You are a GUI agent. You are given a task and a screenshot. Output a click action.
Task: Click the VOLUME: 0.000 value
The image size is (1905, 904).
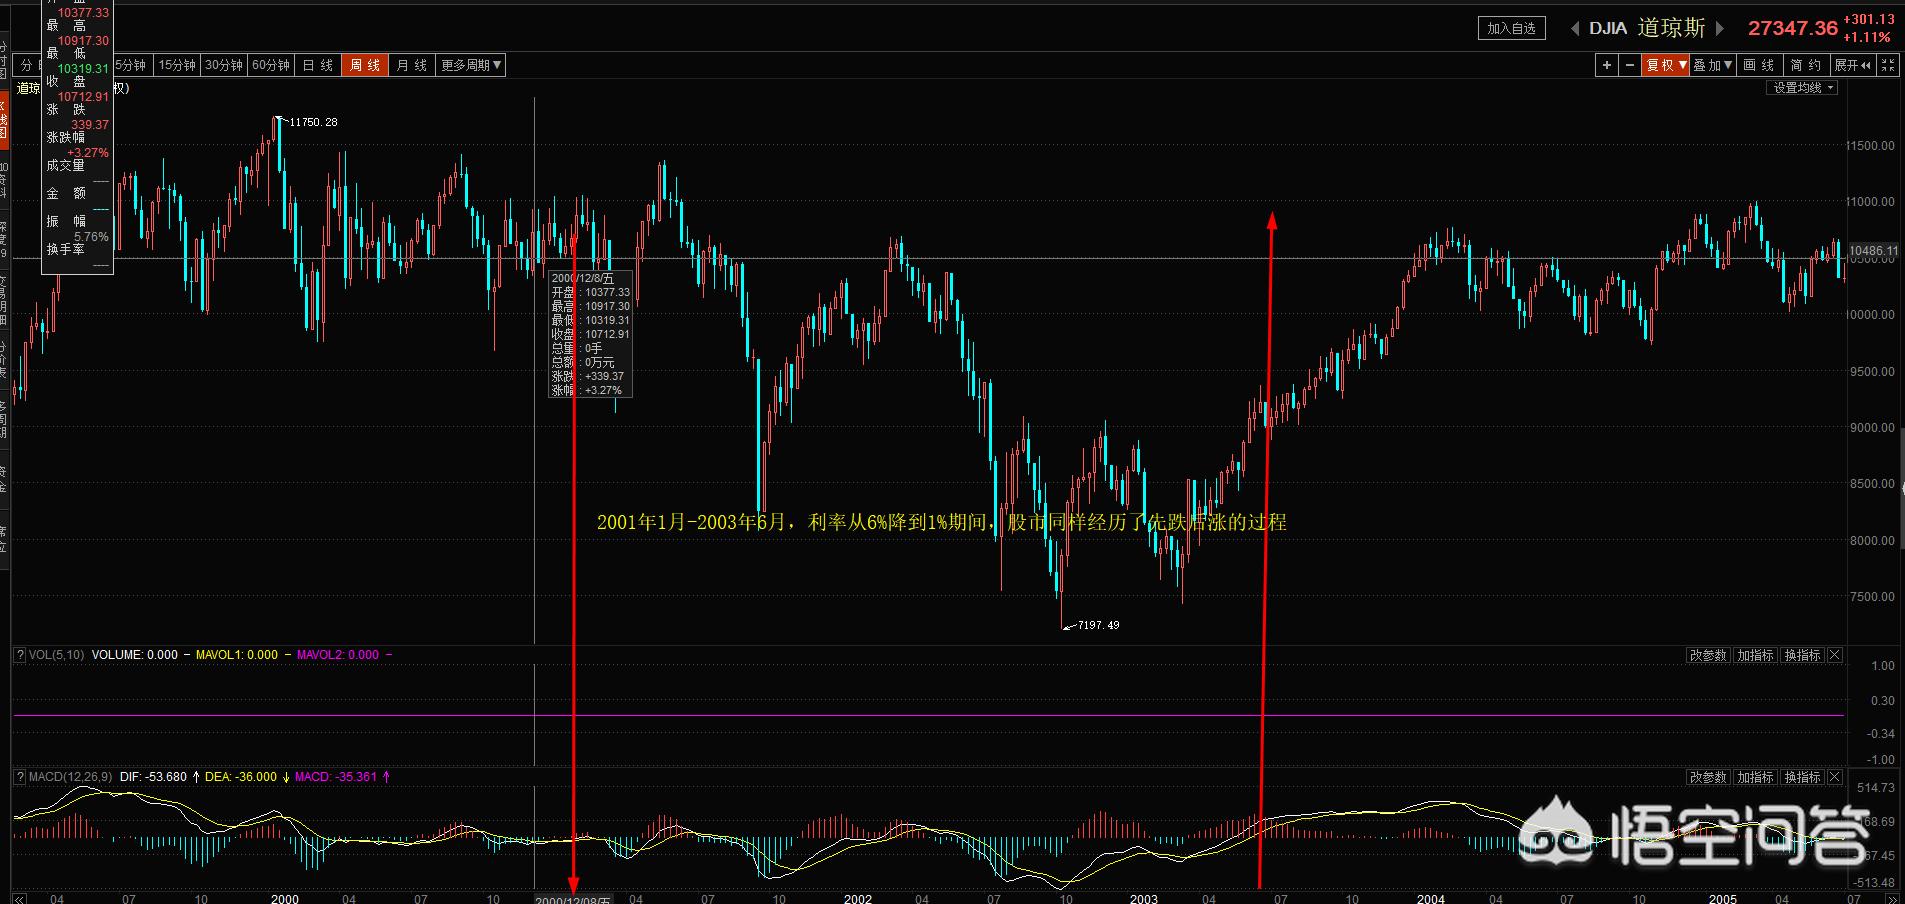coord(134,655)
